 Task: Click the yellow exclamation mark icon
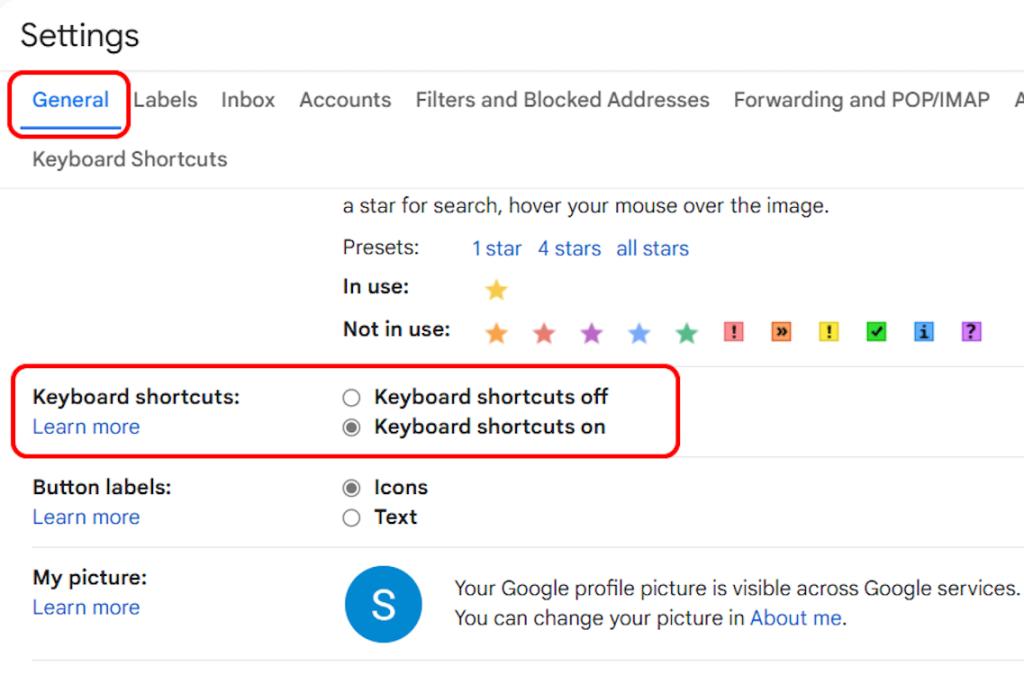(x=829, y=332)
